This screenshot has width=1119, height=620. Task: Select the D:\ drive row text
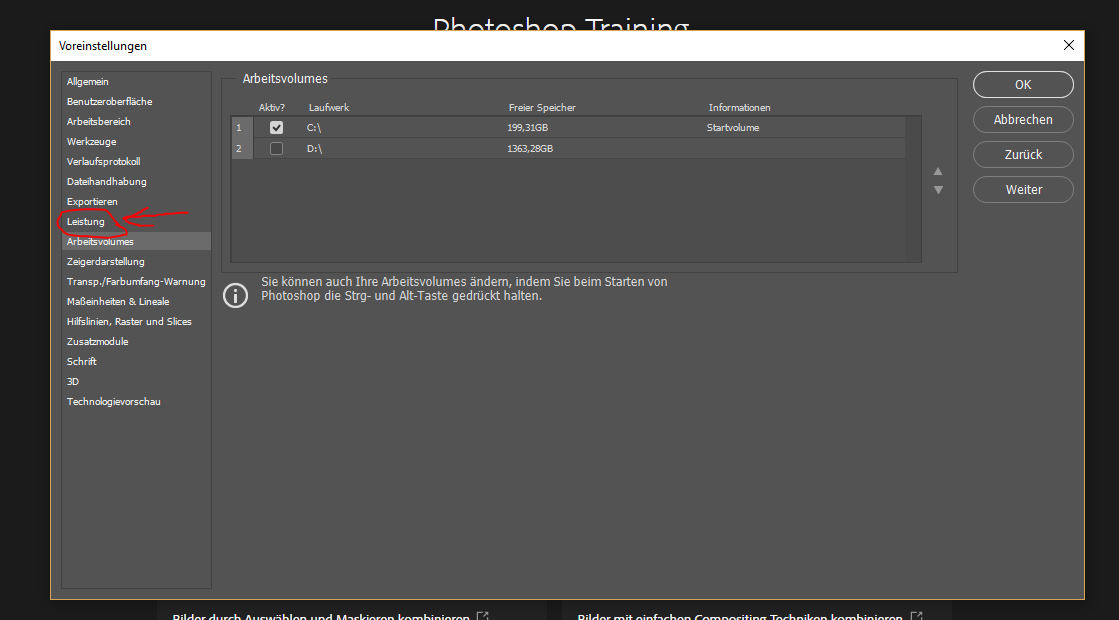[x=315, y=148]
